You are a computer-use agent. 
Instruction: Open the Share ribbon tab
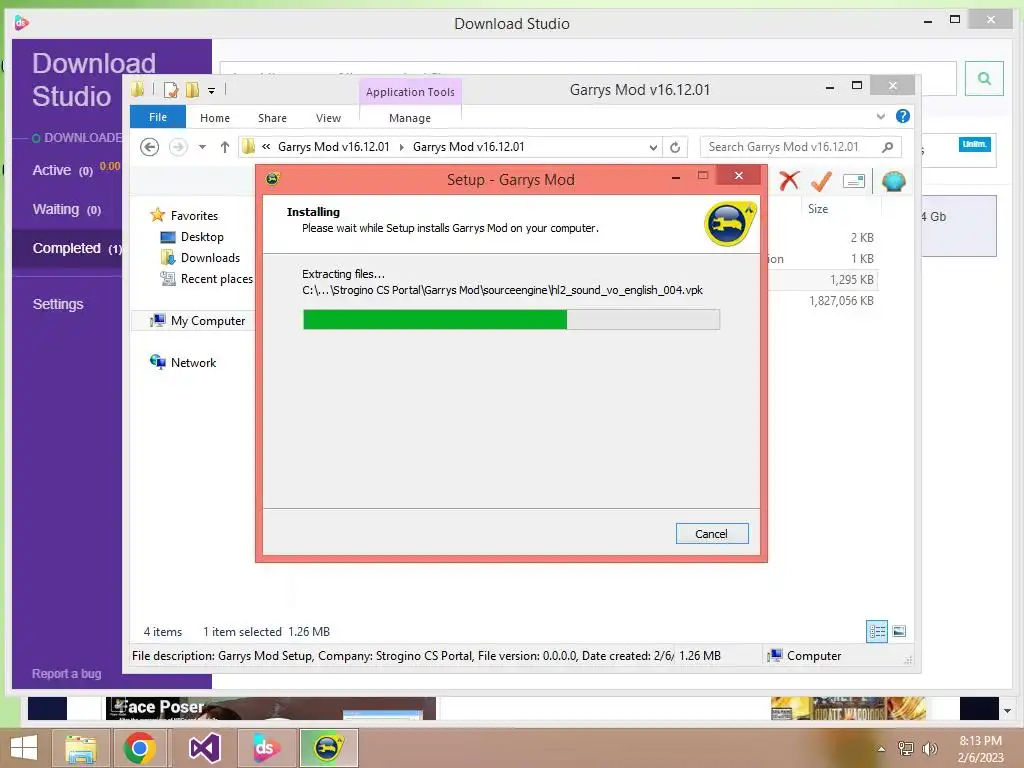pyautogui.click(x=272, y=118)
